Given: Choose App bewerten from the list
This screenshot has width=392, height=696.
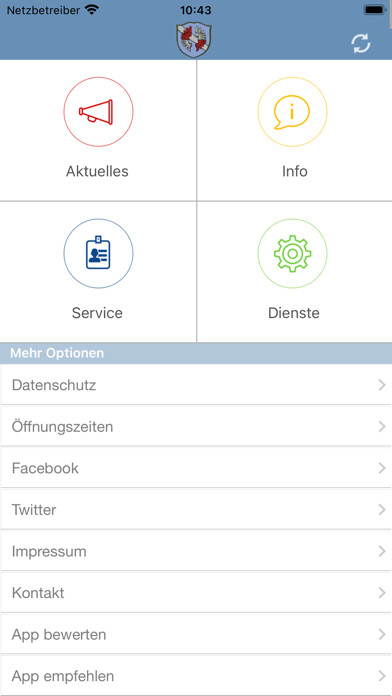Looking at the screenshot, I should (x=196, y=634).
